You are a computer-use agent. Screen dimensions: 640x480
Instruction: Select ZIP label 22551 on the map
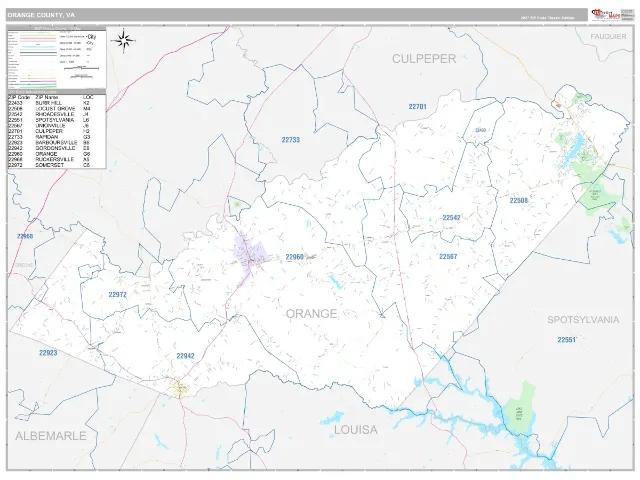tap(567, 340)
